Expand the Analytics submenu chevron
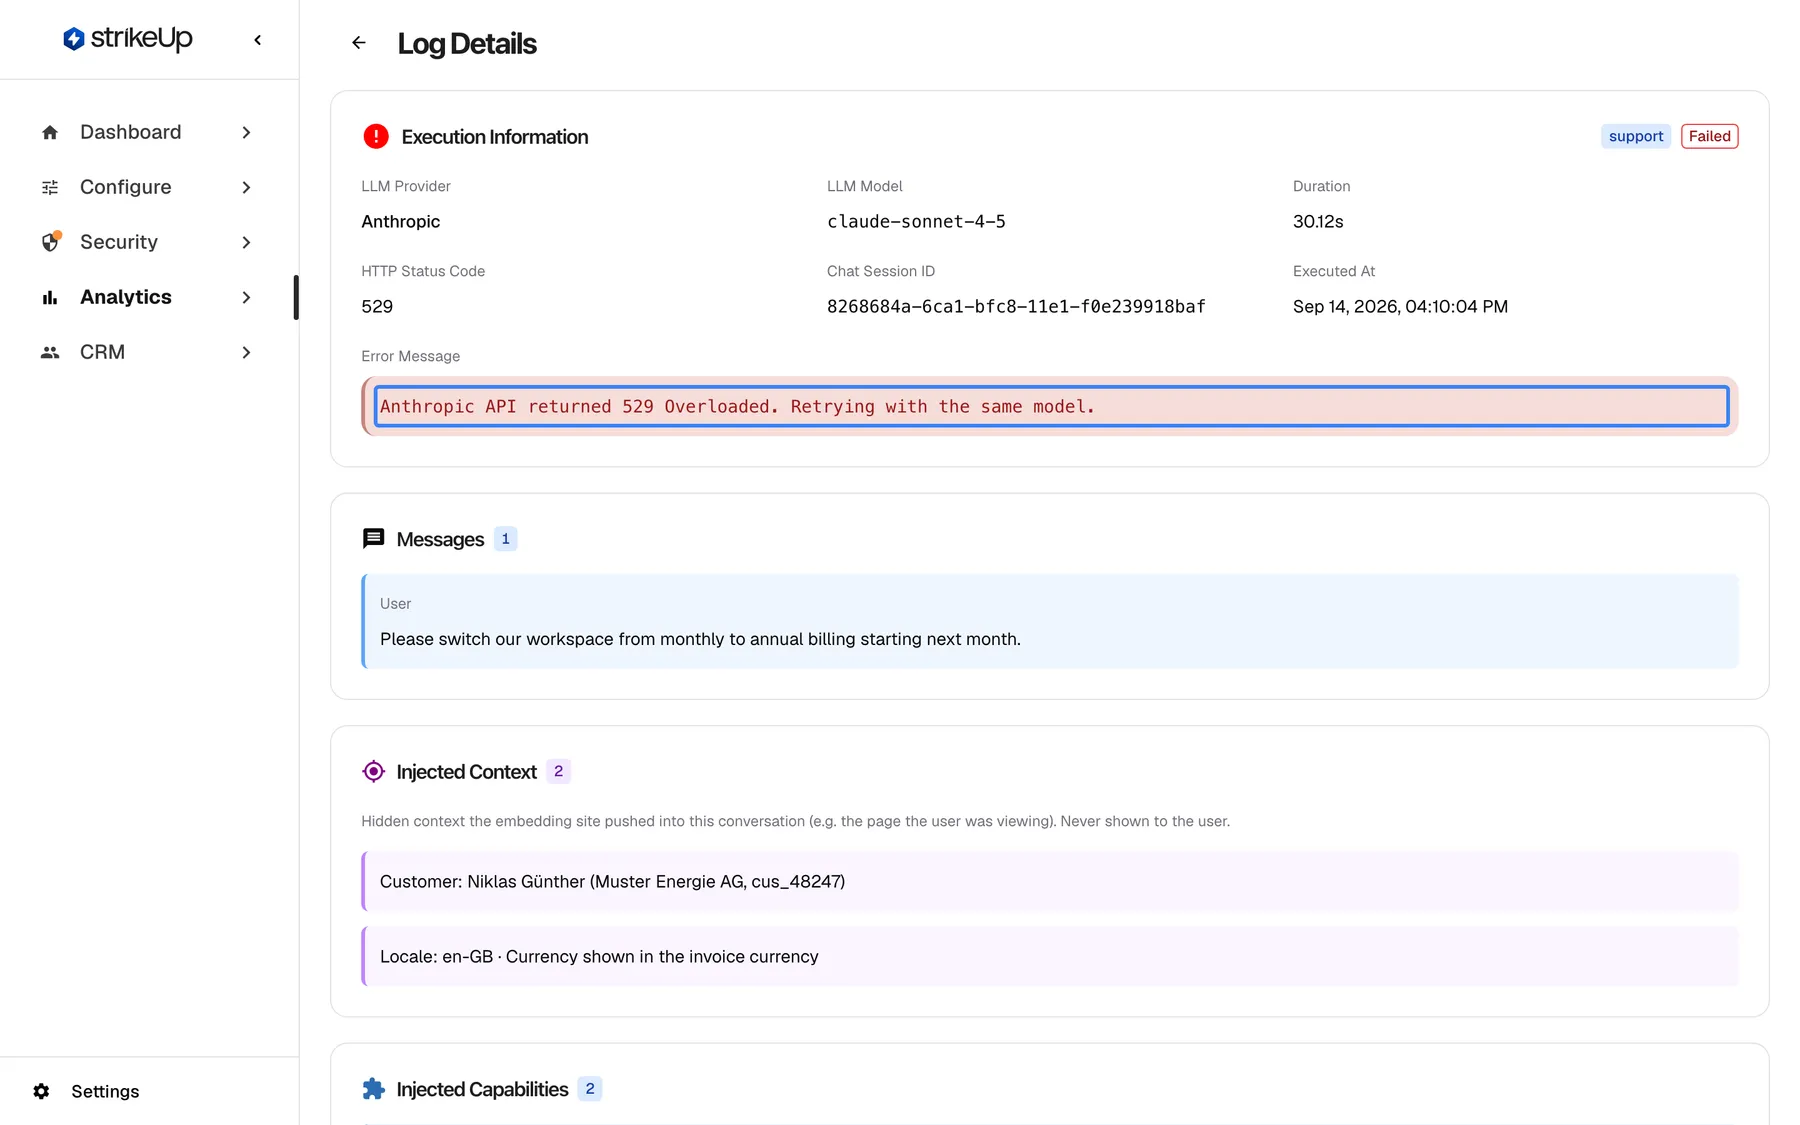This screenshot has height=1125, width=1800. point(246,297)
